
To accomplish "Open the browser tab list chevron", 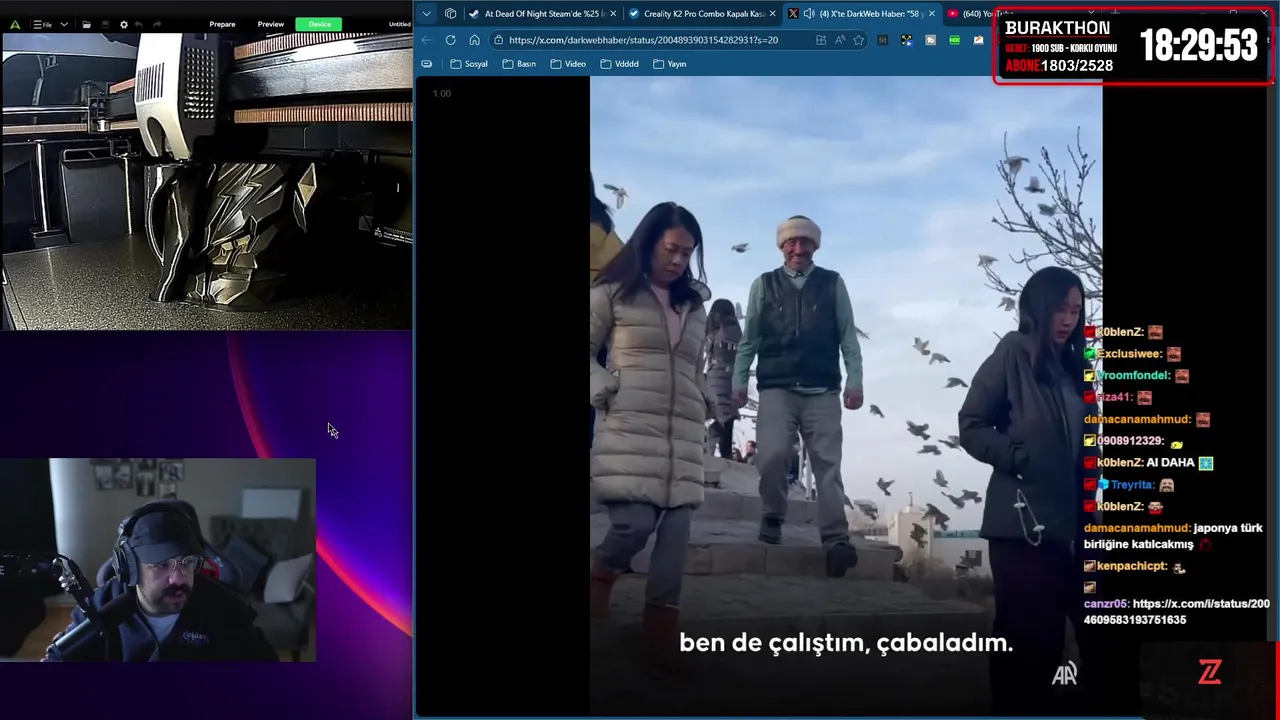I will tap(427, 14).
